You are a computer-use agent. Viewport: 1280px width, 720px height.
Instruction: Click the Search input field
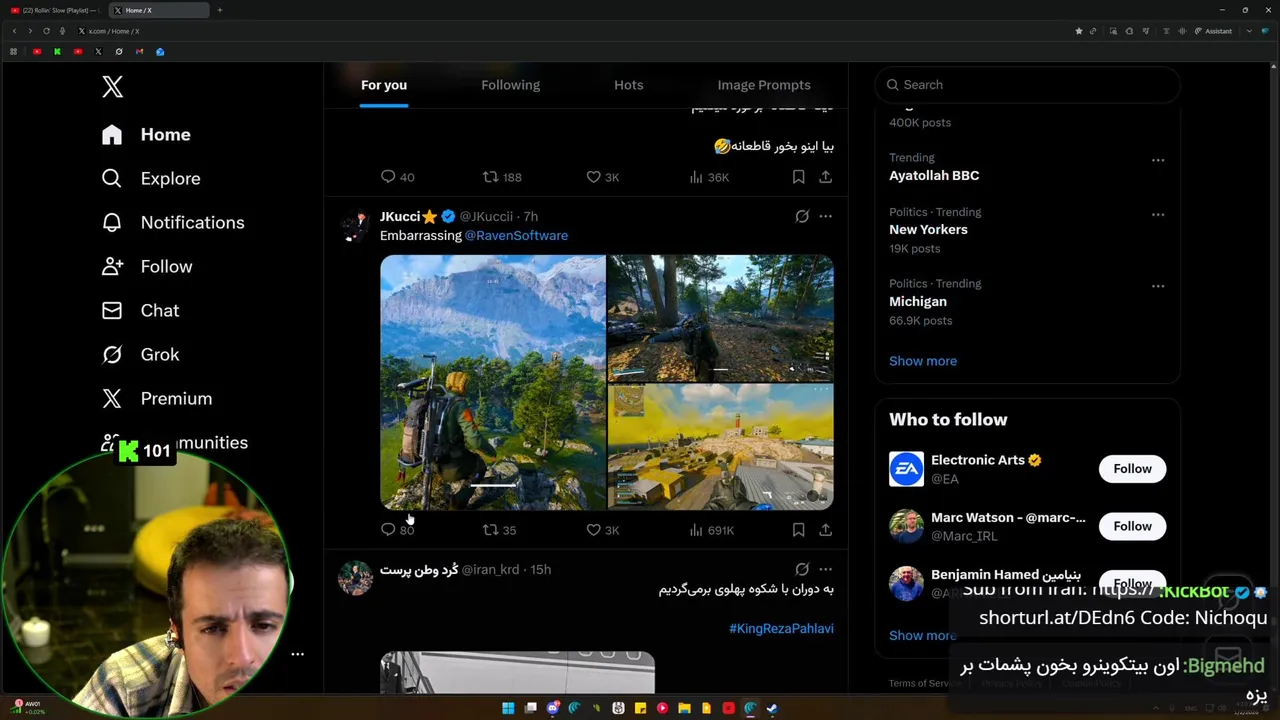tap(1027, 85)
